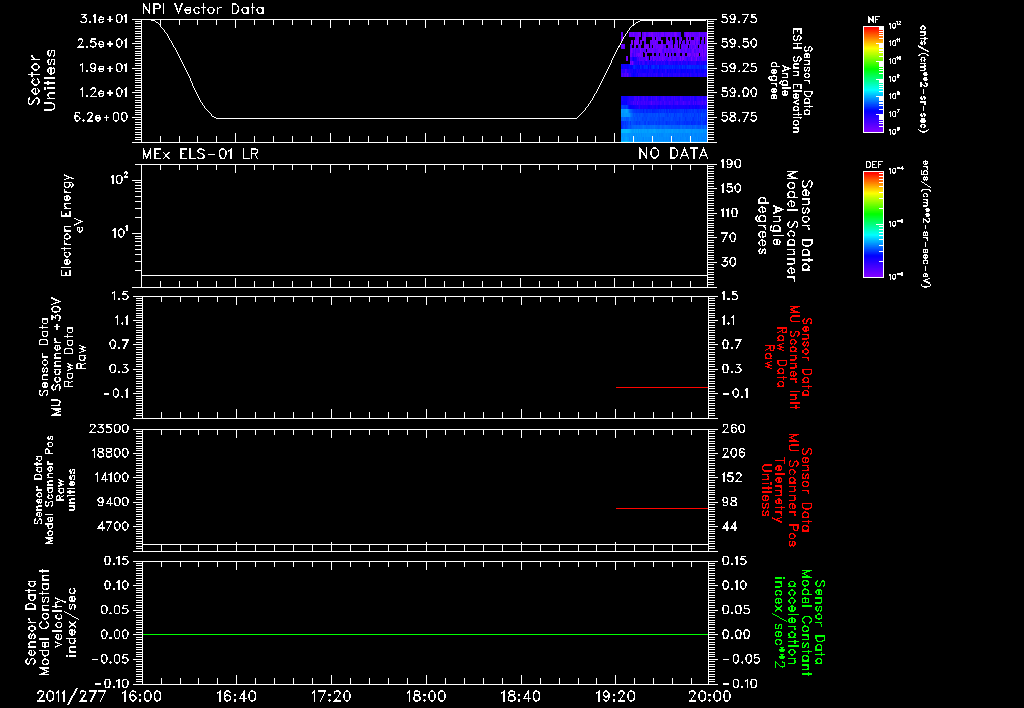Click the 206 telemetry tick value
1024x708 pixels.
(x=733, y=453)
